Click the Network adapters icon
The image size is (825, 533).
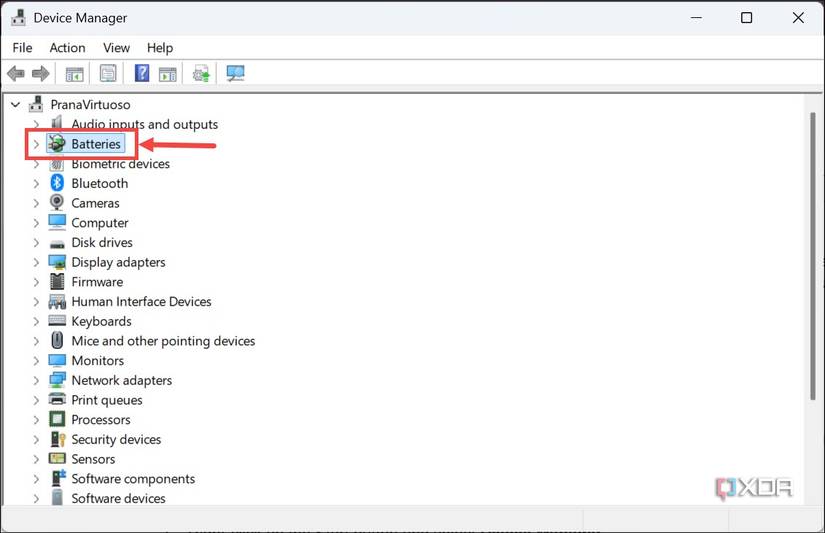[x=57, y=380]
